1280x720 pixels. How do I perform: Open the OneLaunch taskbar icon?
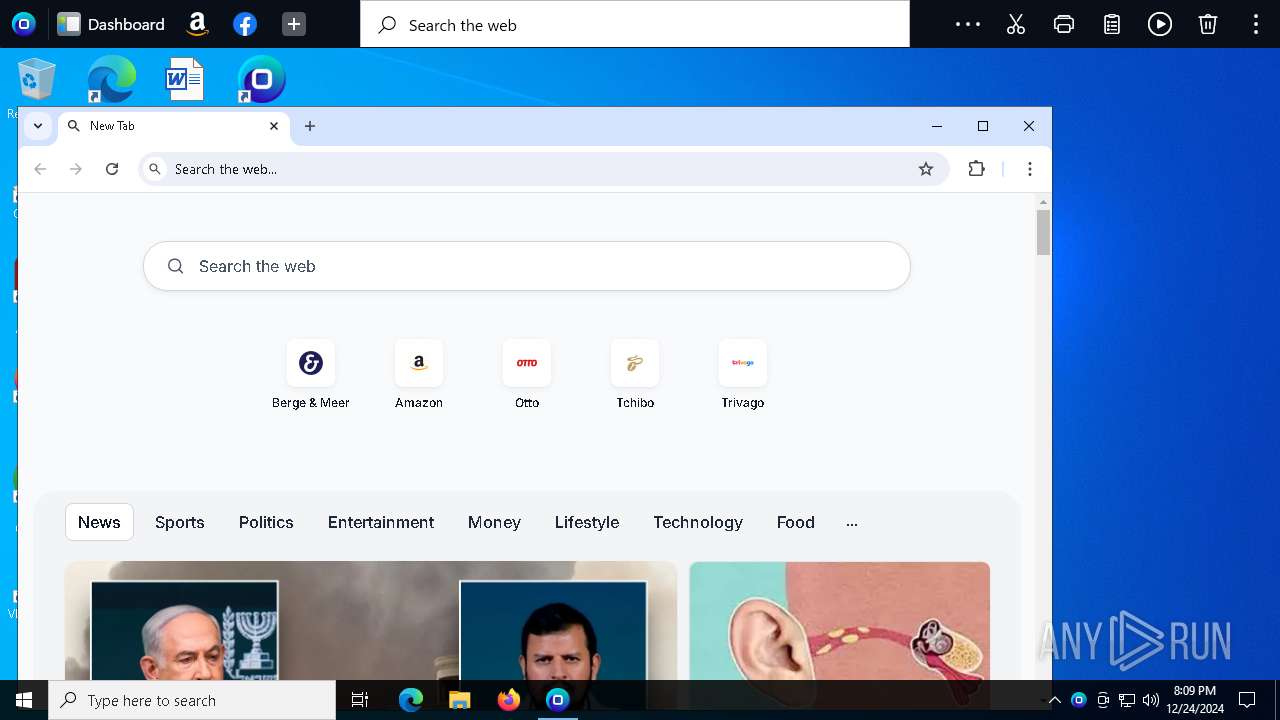tap(558, 700)
